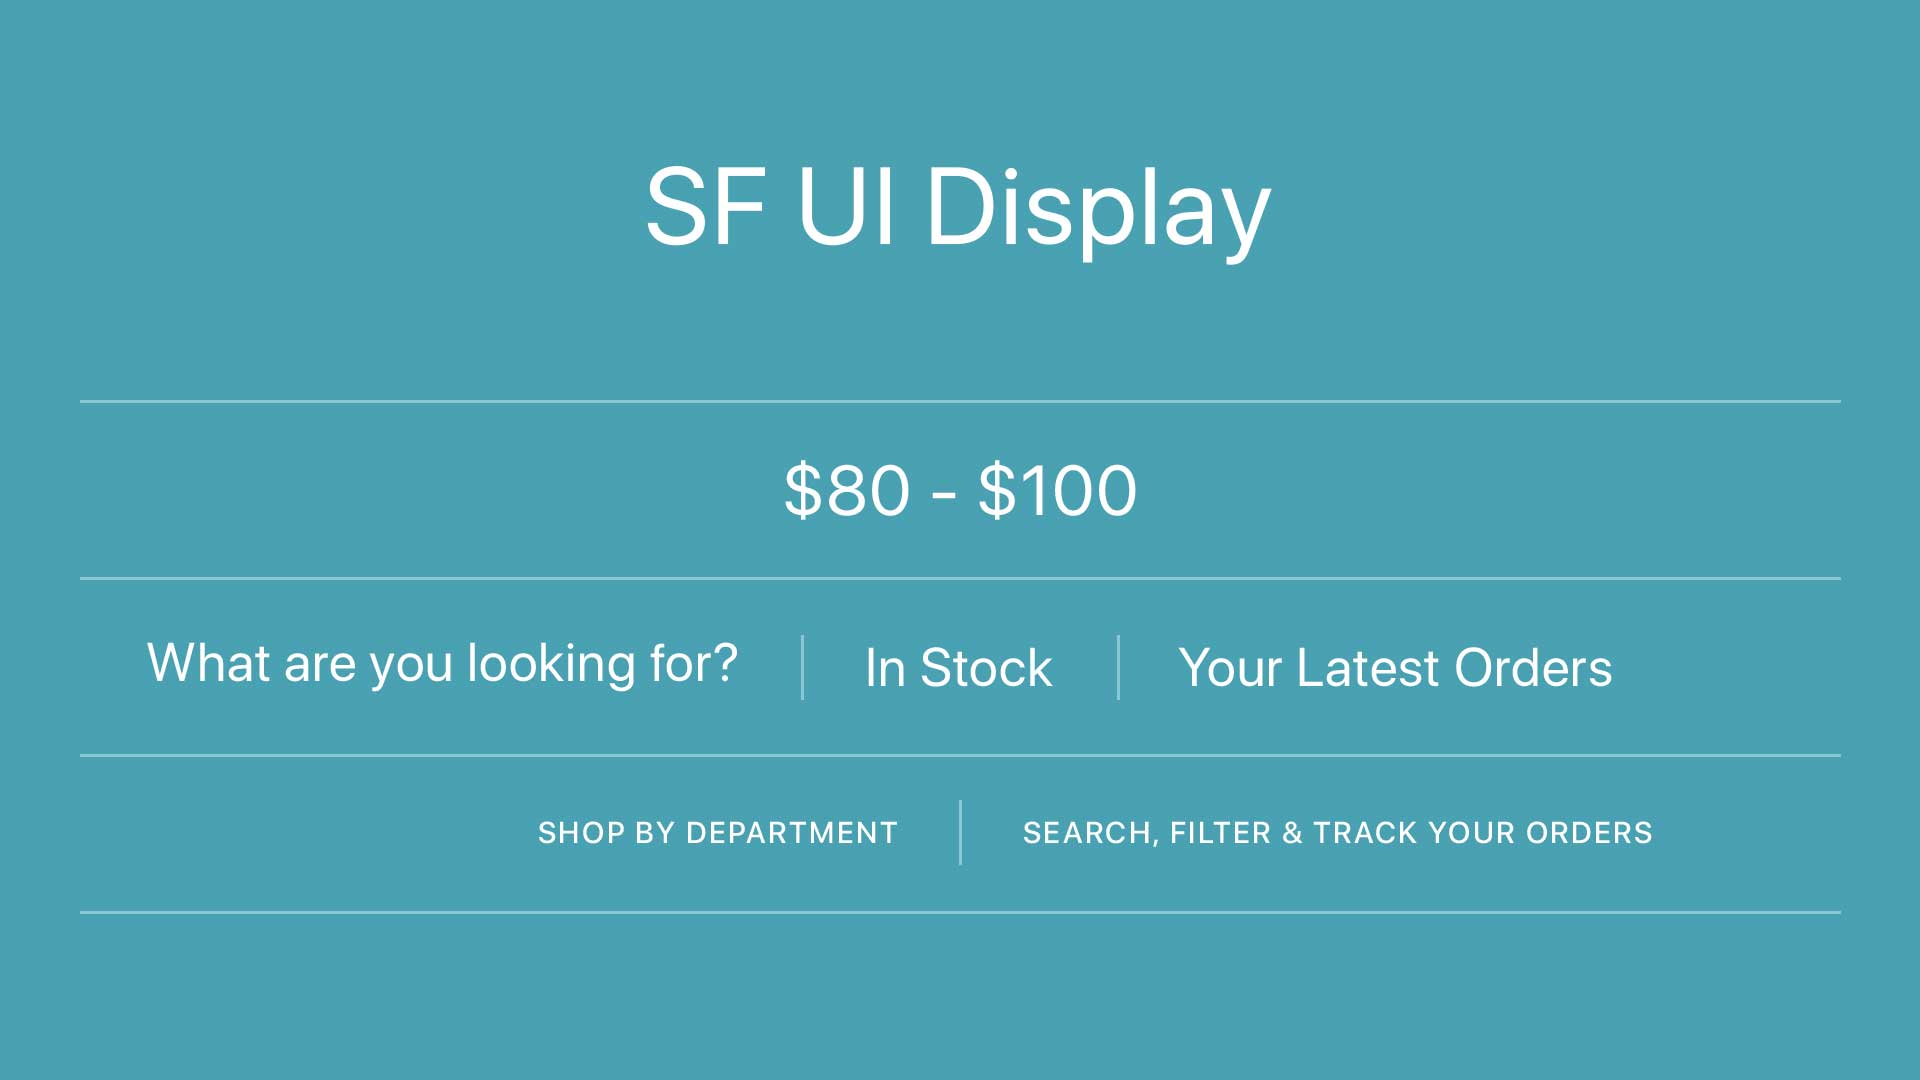Viewport: 1920px width, 1080px height.
Task: Click the bottom horizontal line under the footer links
Action: point(960,912)
